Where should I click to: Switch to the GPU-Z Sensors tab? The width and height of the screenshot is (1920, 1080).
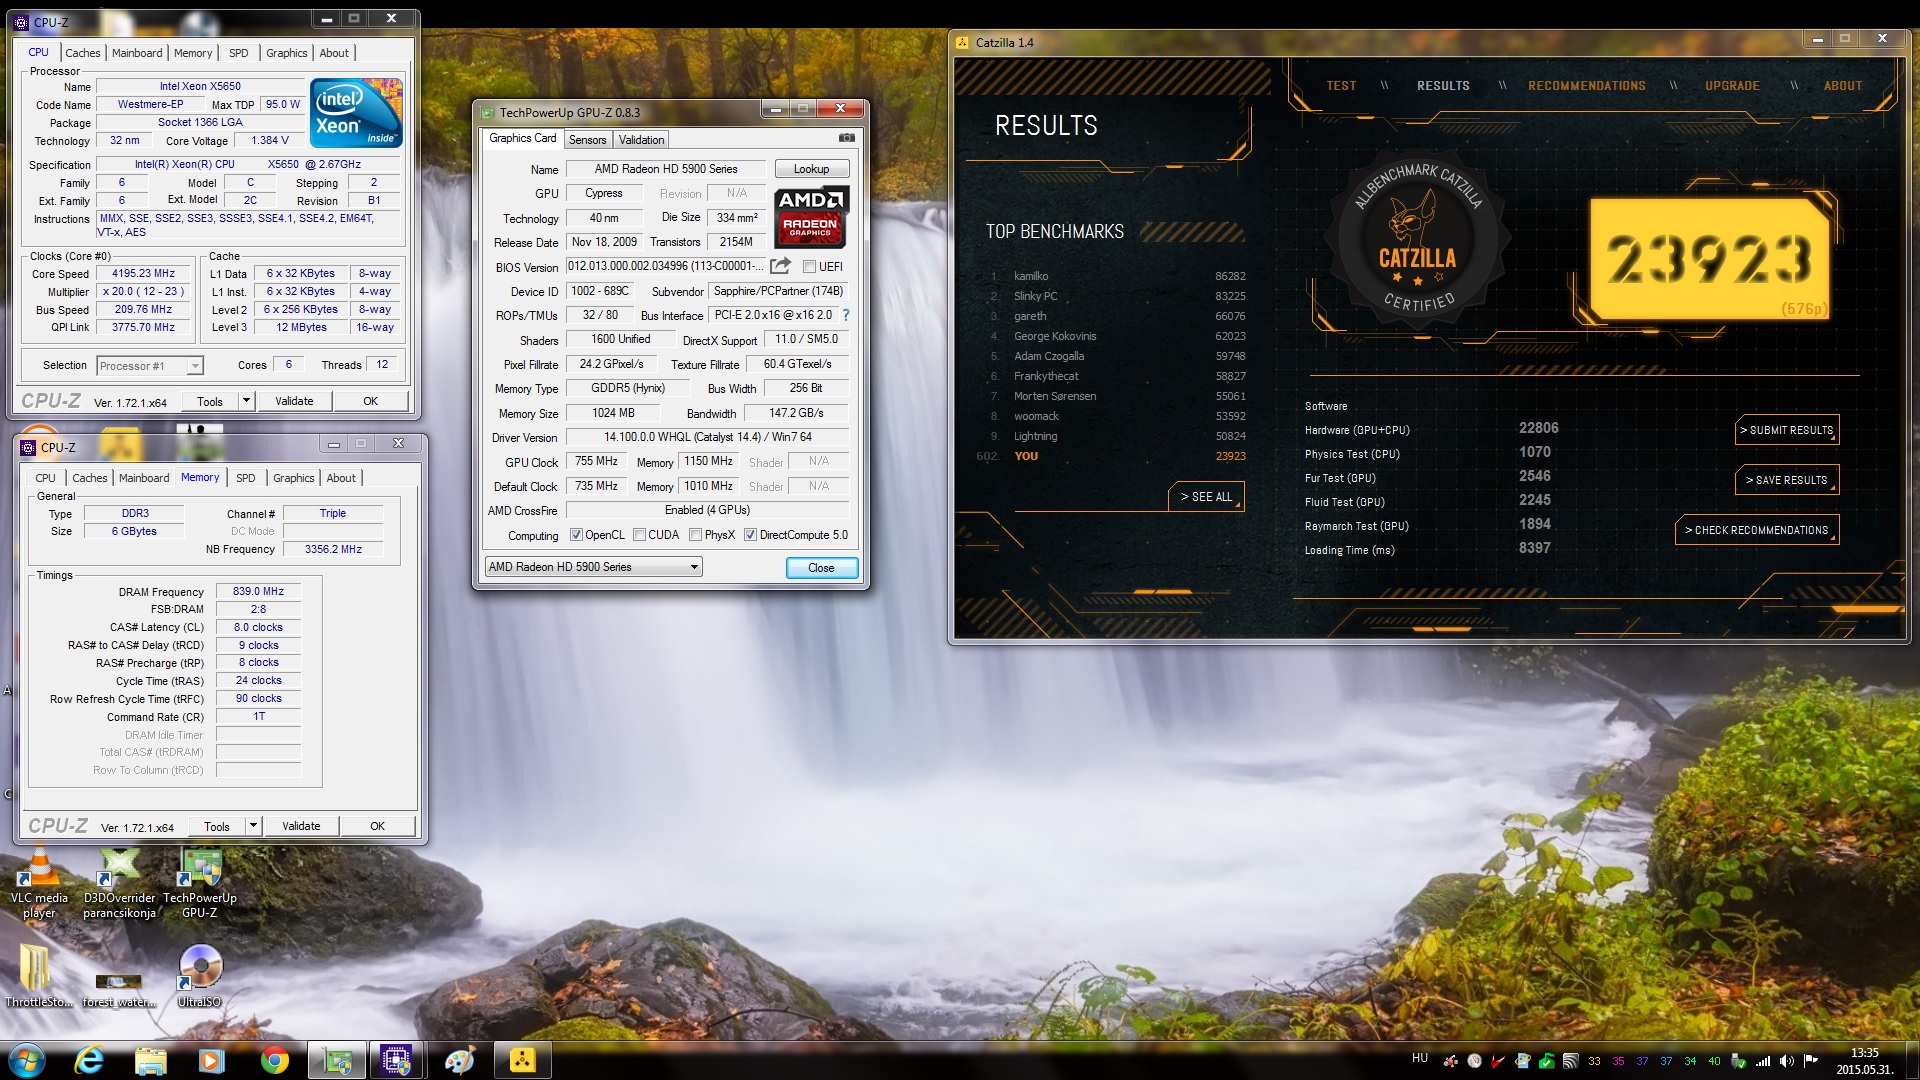click(588, 140)
